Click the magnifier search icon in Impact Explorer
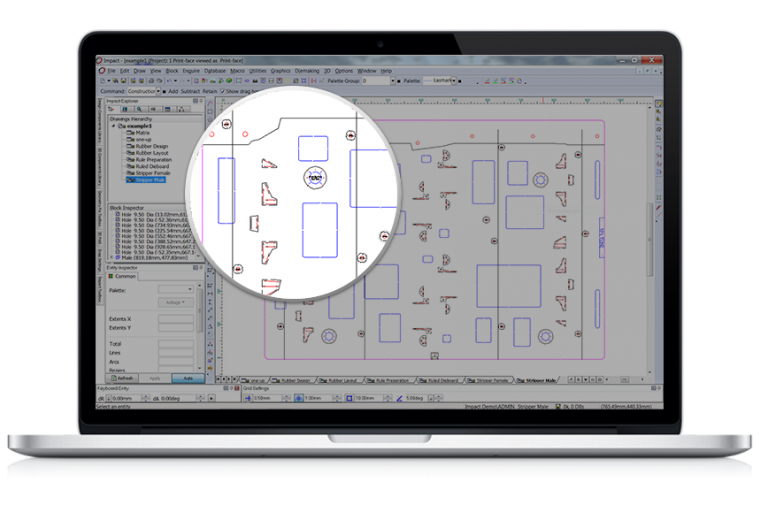 [x=139, y=109]
